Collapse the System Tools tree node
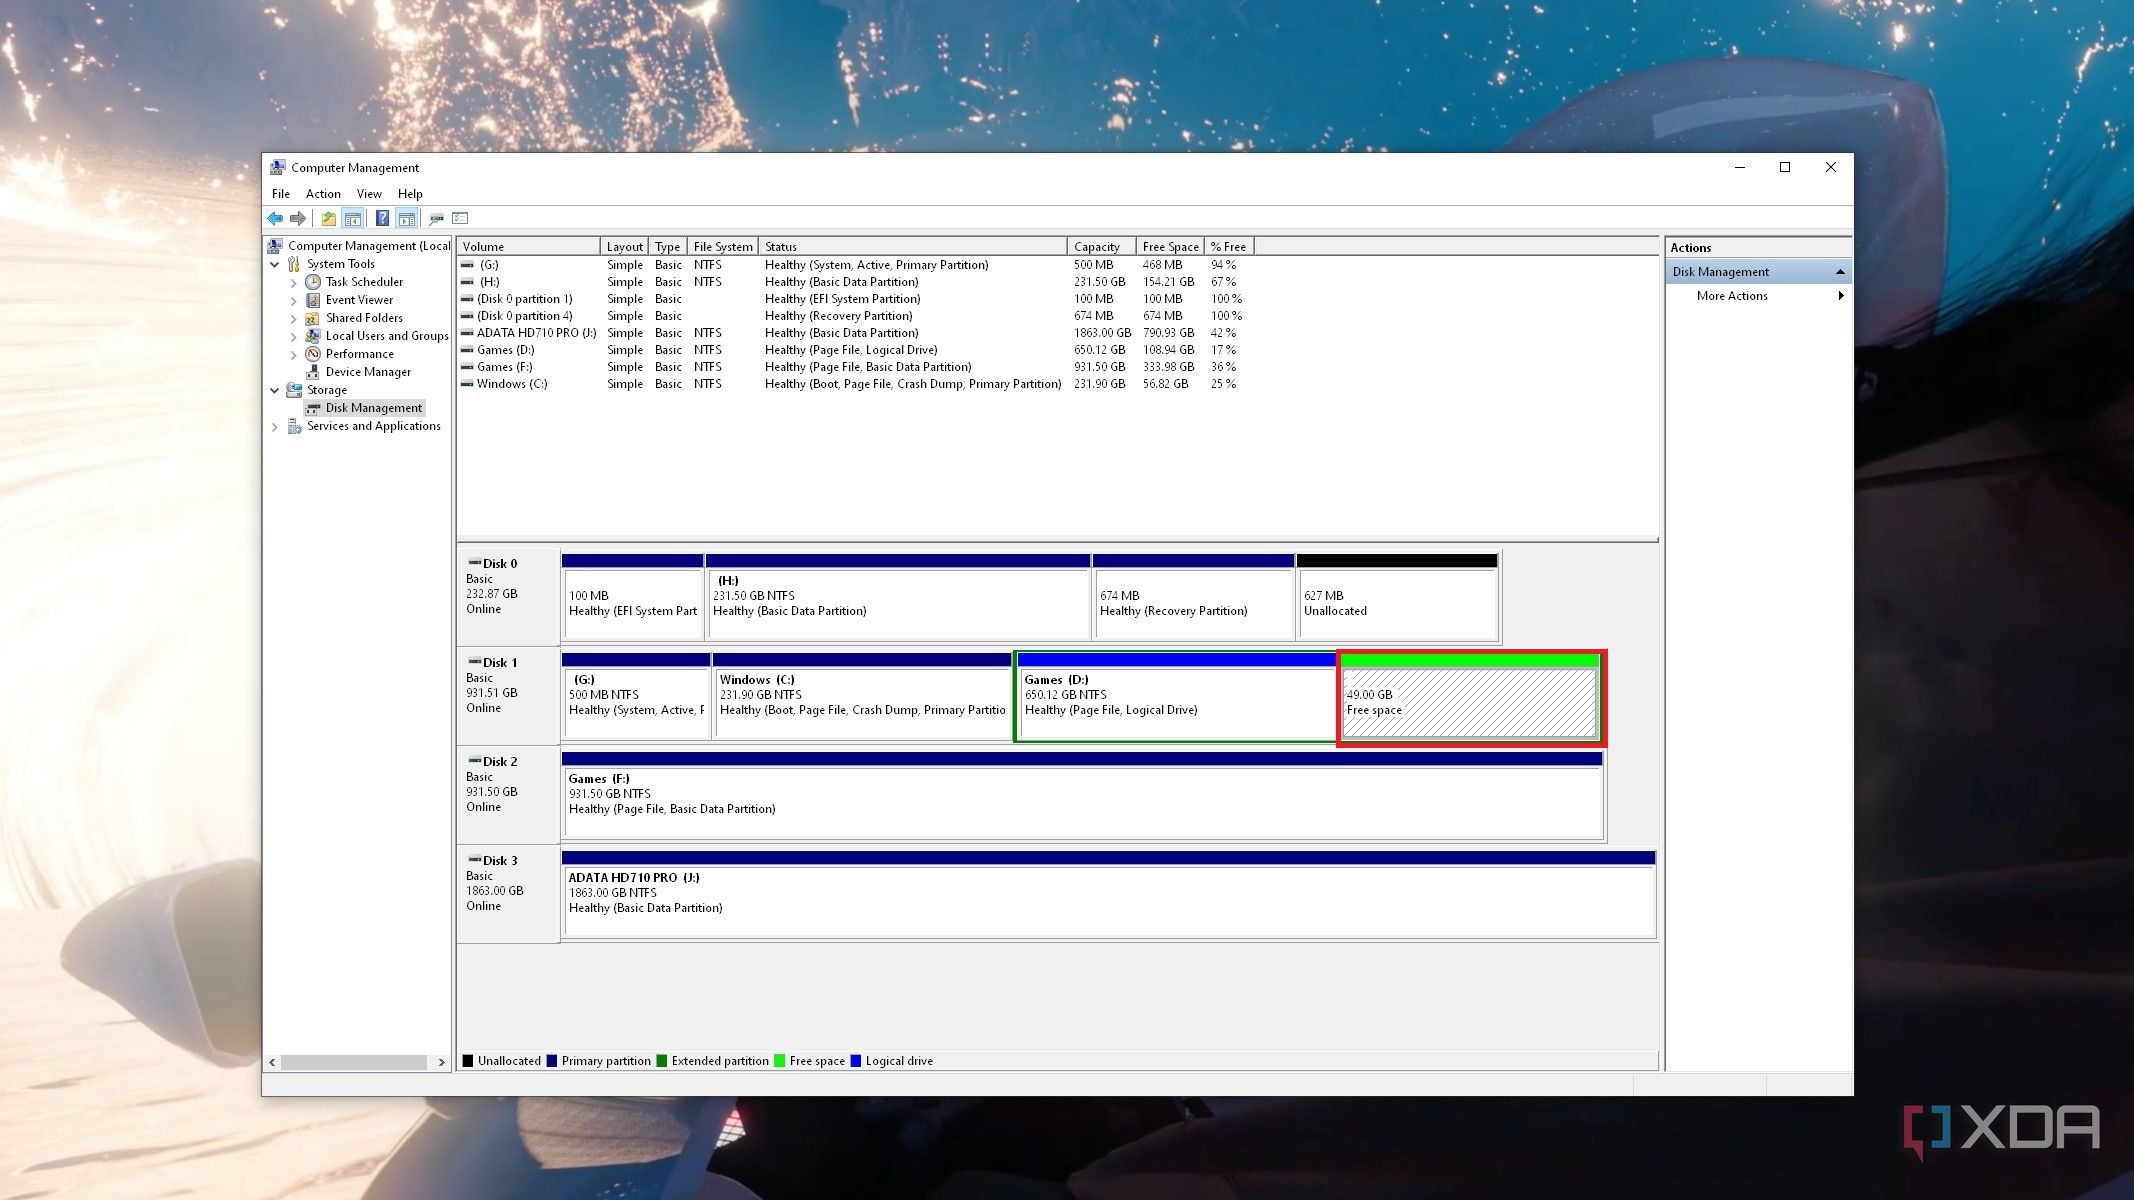Screen dimensions: 2134x1200 pyautogui.click(x=275, y=264)
